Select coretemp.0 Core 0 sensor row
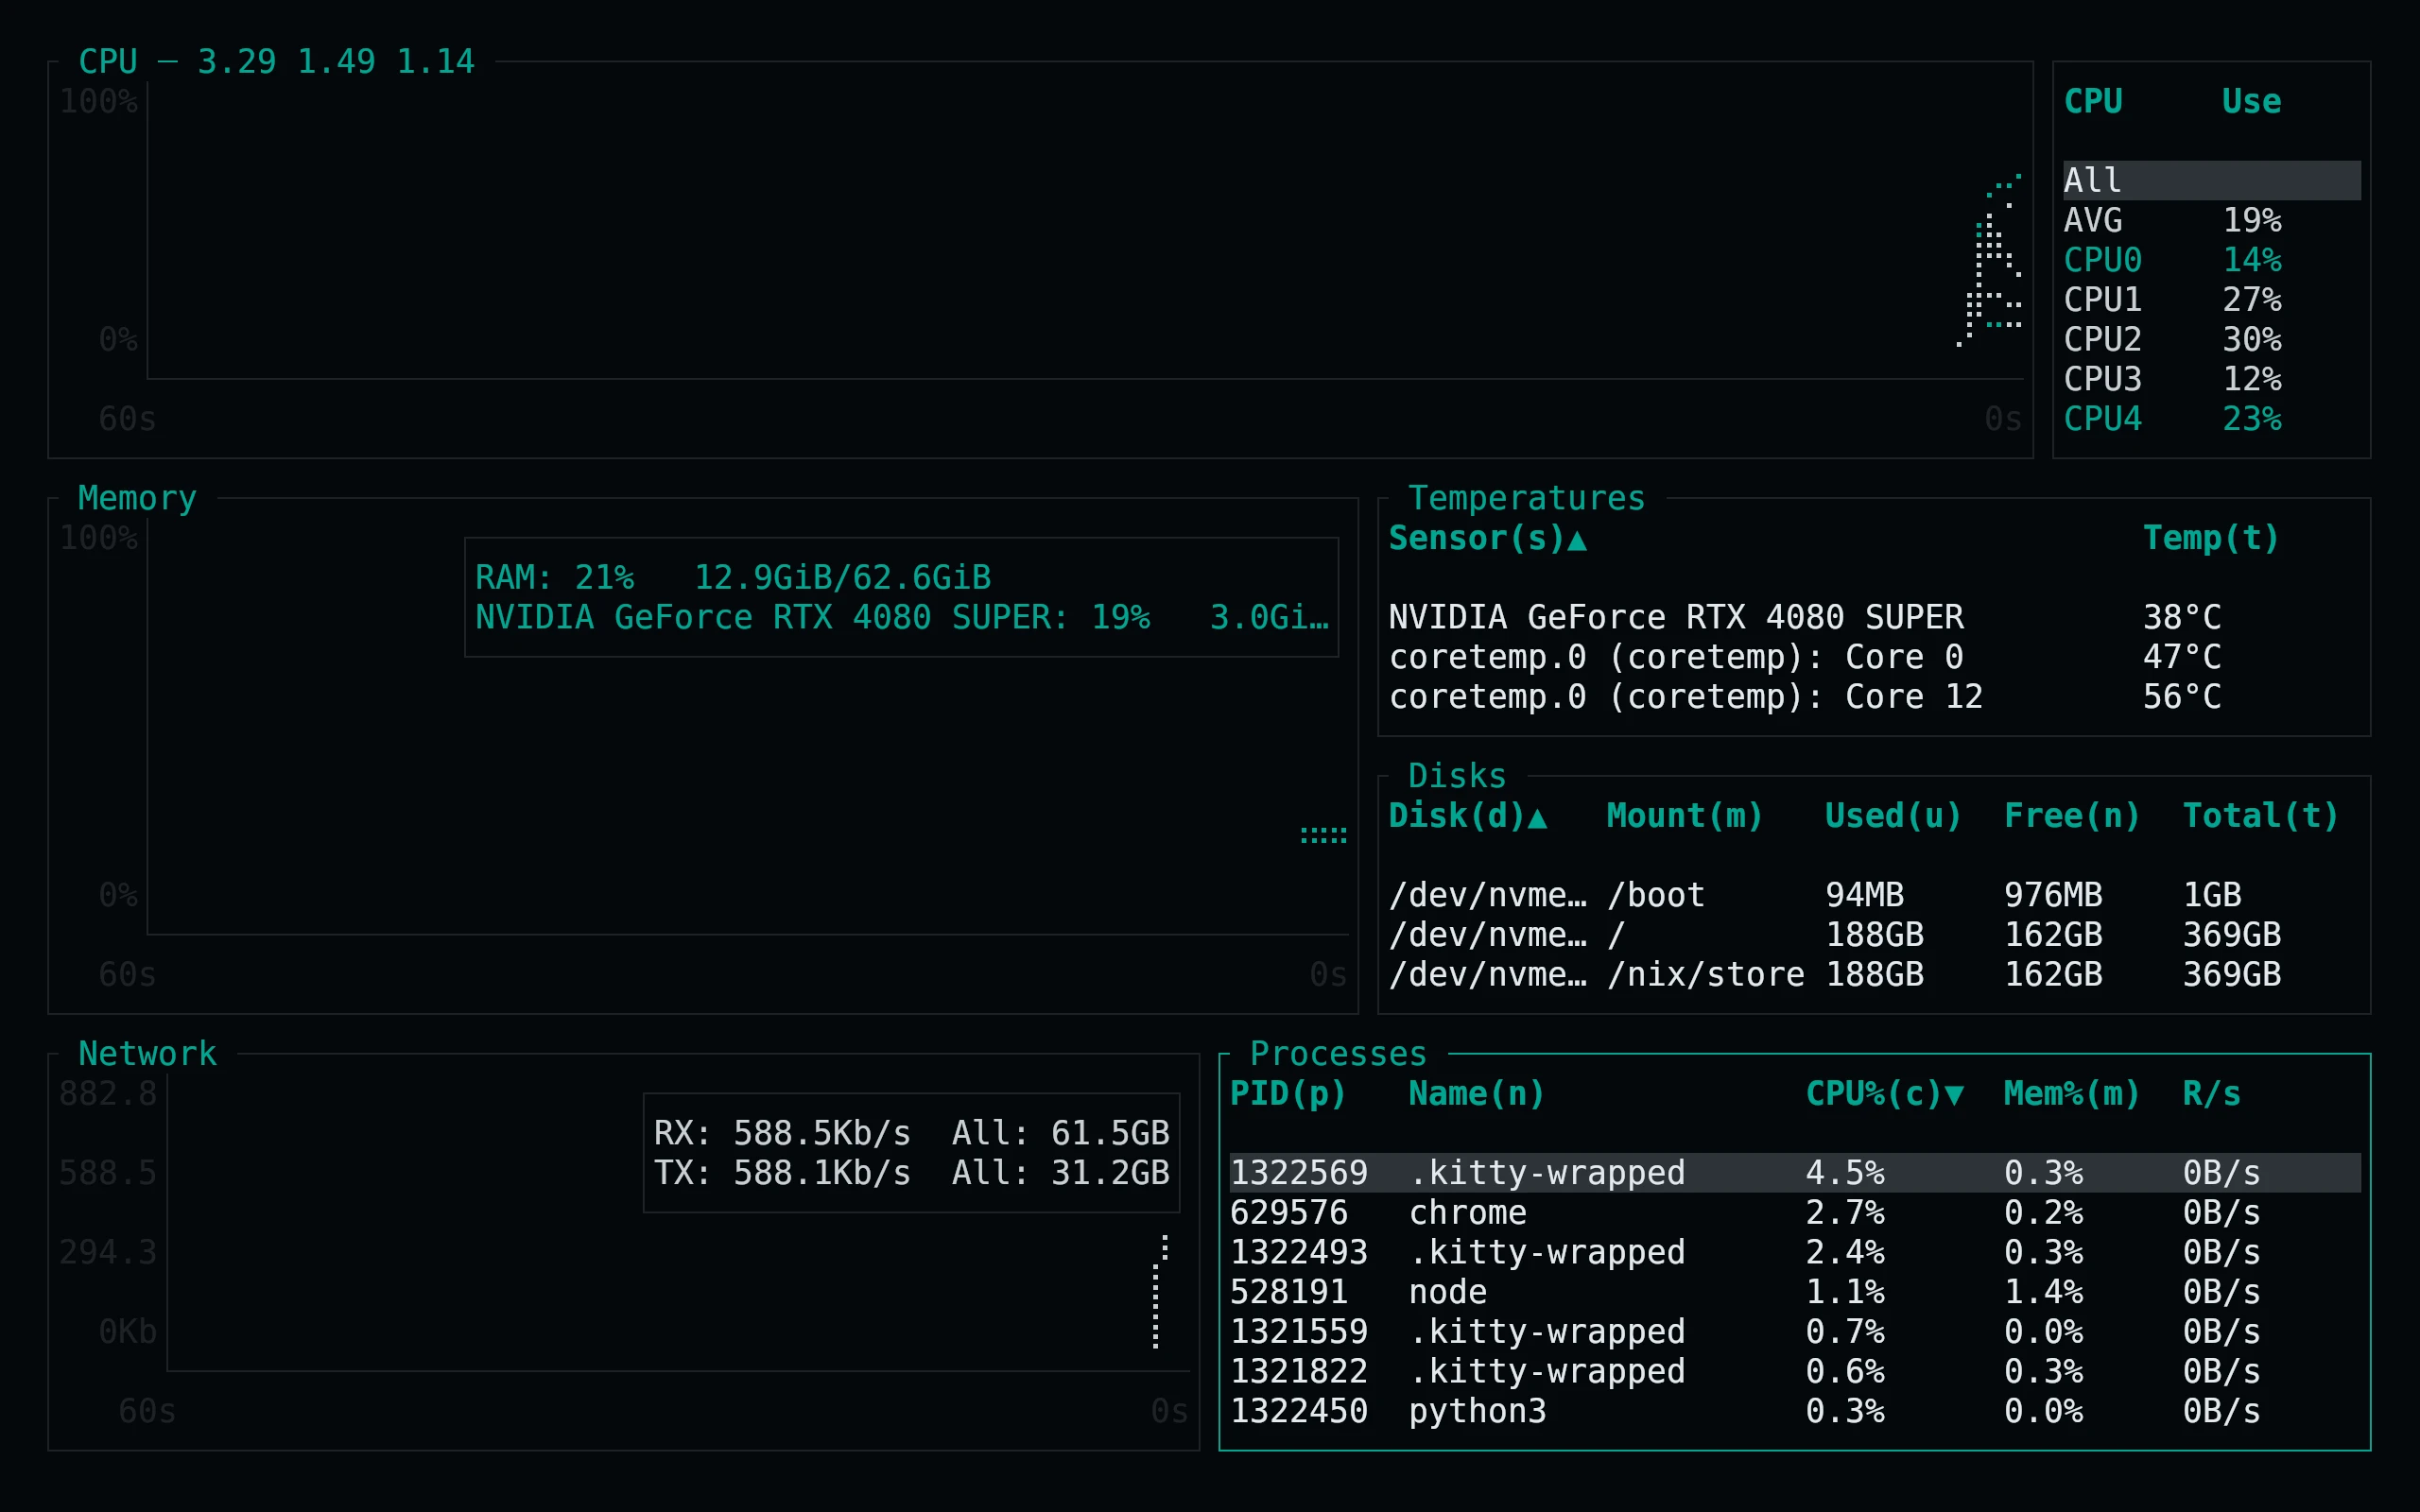2420x1512 pixels. tap(1875, 657)
